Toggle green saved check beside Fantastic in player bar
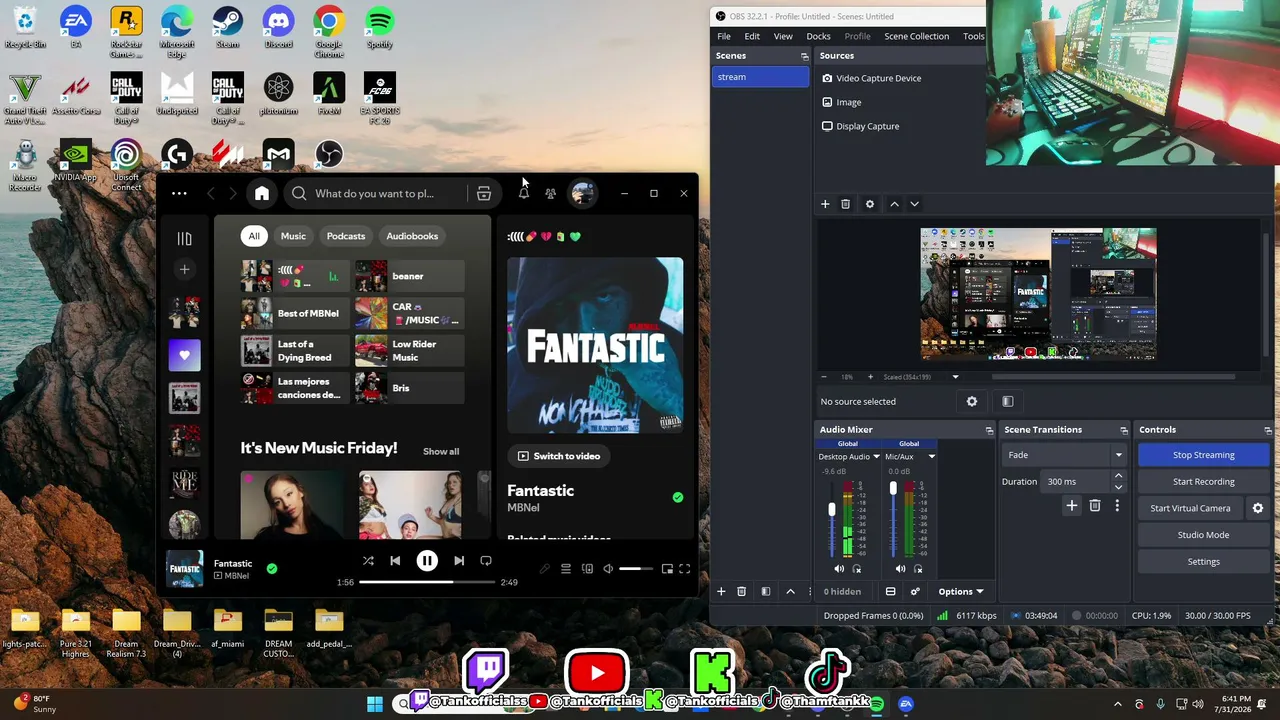The height and width of the screenshot is (720, 1280). point(272,568)
